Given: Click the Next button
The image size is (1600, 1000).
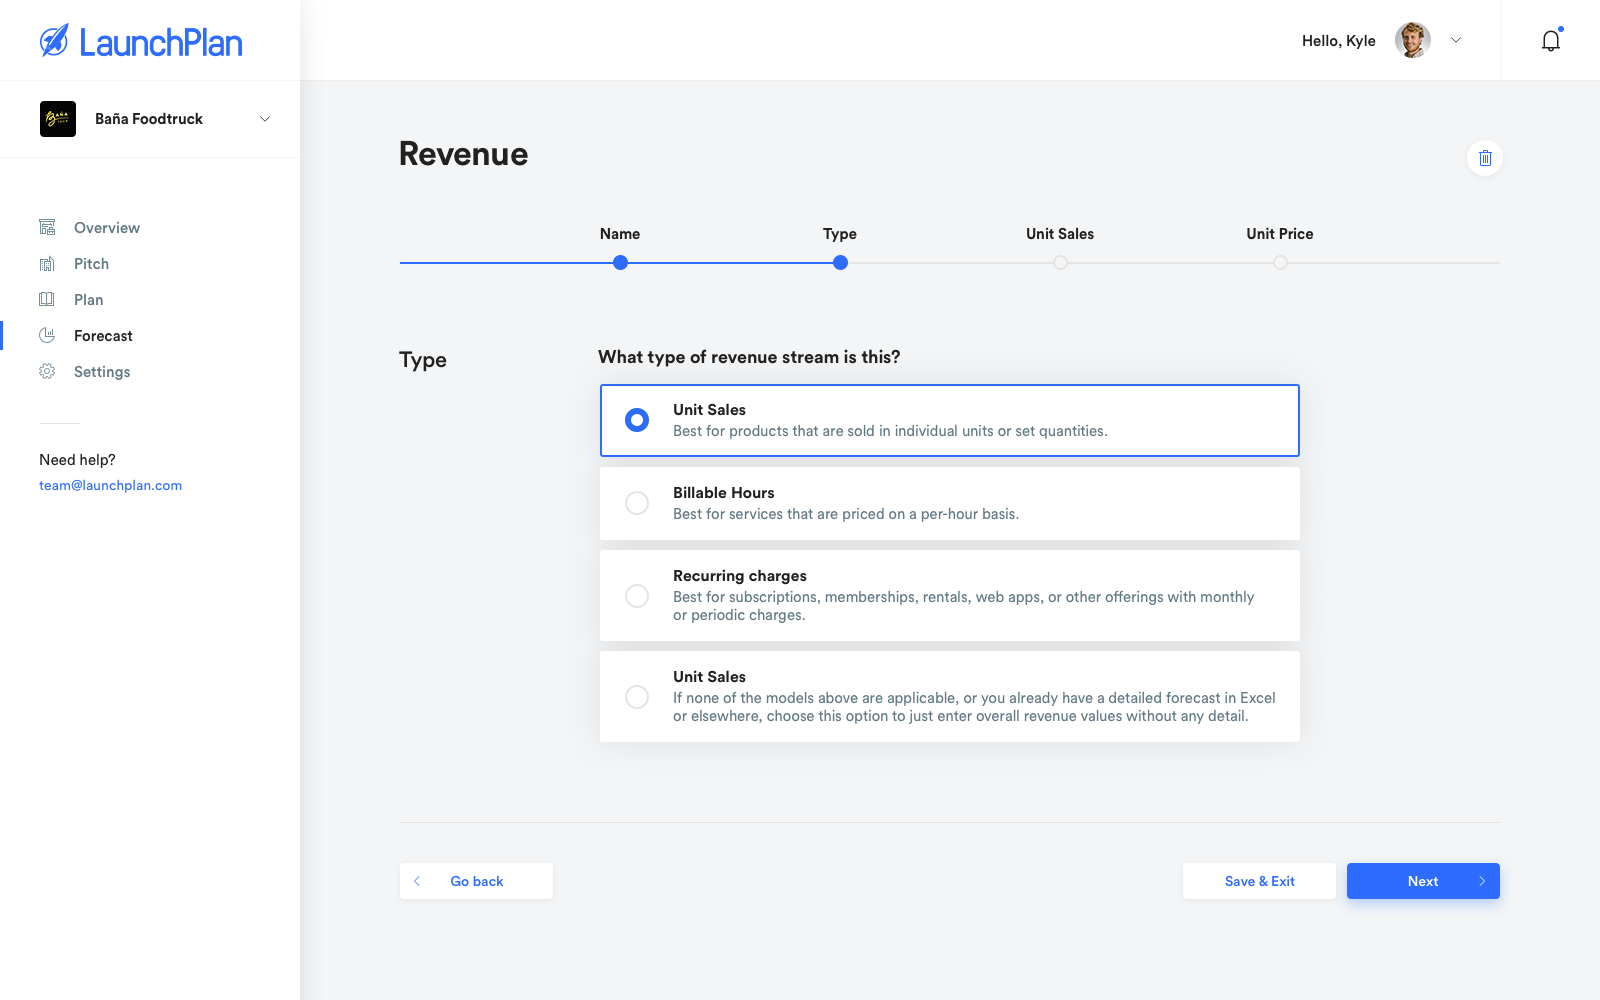Looking at the screenshot, I should pyautogui.click(x=1422, y=881).
